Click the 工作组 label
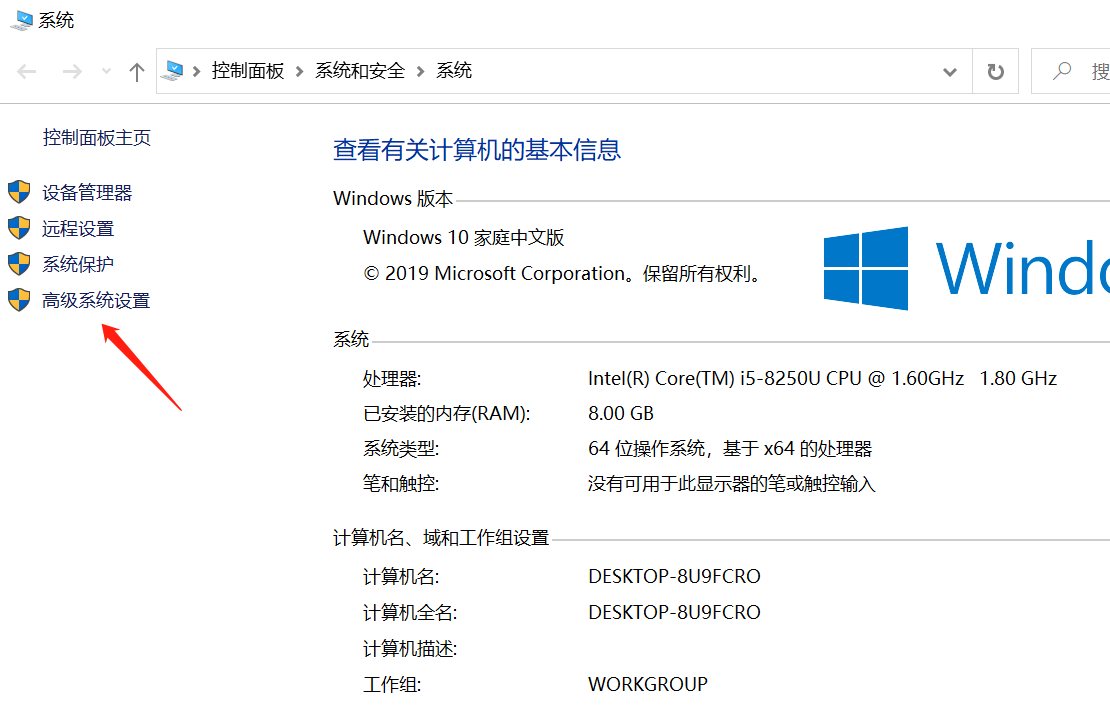Image resolution: width=1110 pixels, height=719 pixels. coord(392,685)
